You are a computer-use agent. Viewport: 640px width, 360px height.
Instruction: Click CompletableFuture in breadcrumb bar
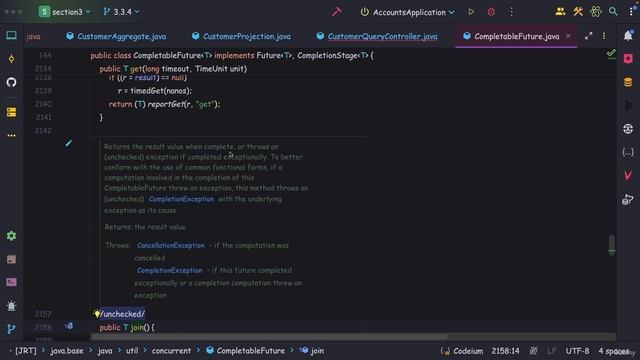coord(245,351)
